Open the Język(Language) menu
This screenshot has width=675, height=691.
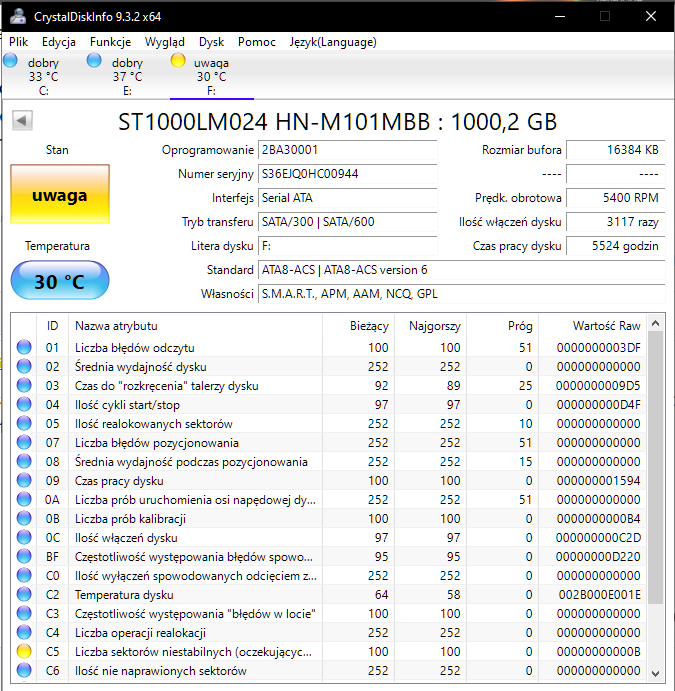pyautogui.click(x=333, y=42)
